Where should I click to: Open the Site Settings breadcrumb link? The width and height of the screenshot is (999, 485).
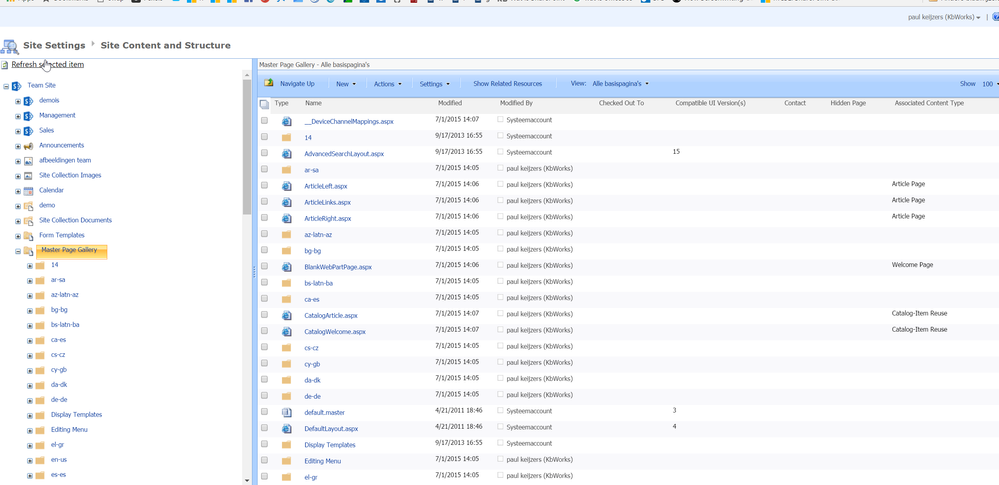pos(54,46)
